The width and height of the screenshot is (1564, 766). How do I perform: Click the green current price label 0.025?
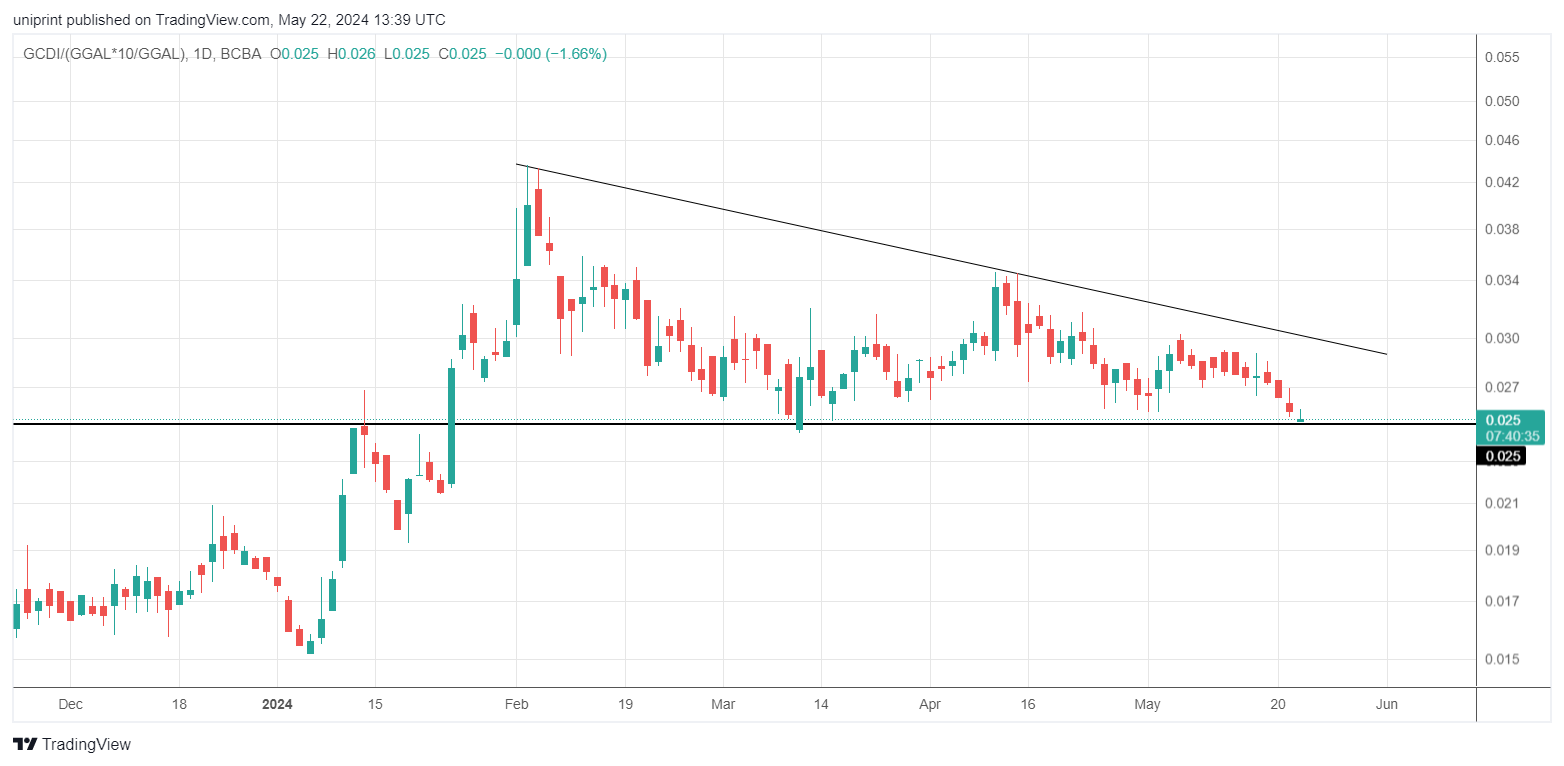[1504, 420]
